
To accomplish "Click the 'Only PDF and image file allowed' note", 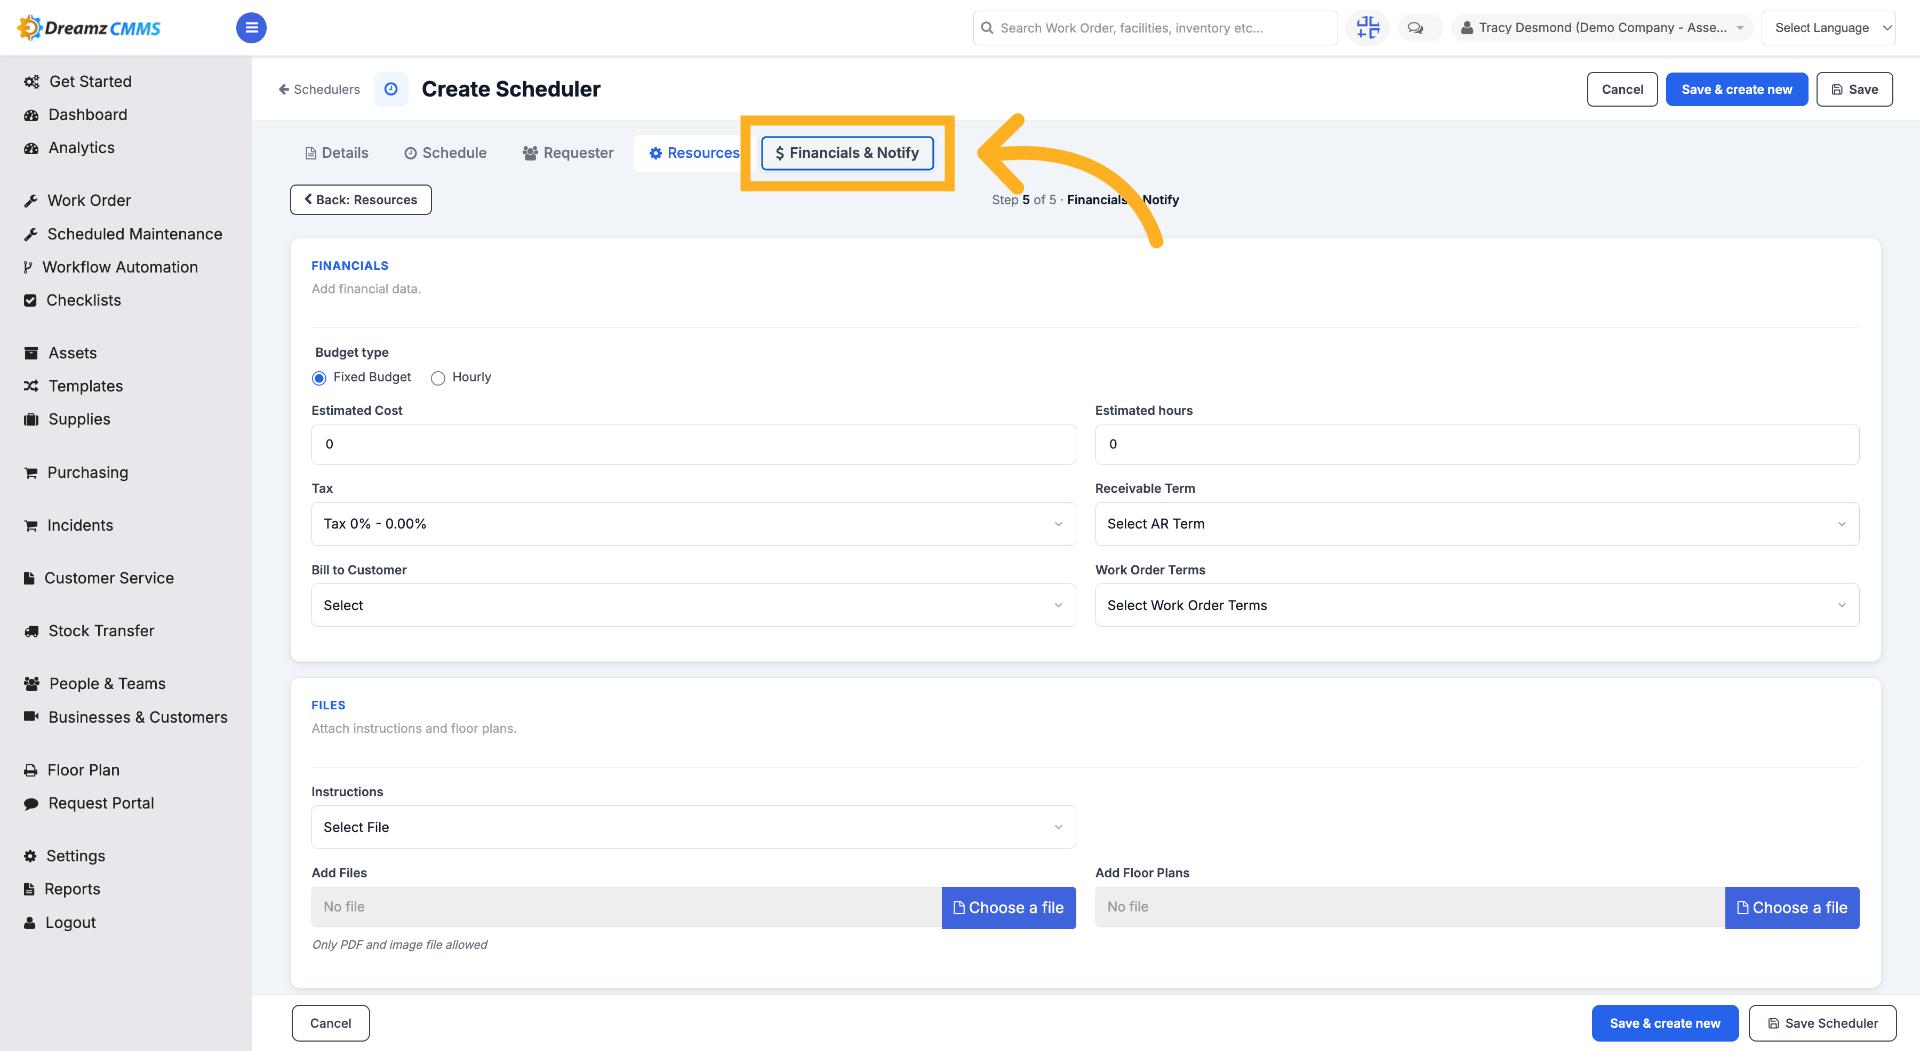I will coord(400,944).
